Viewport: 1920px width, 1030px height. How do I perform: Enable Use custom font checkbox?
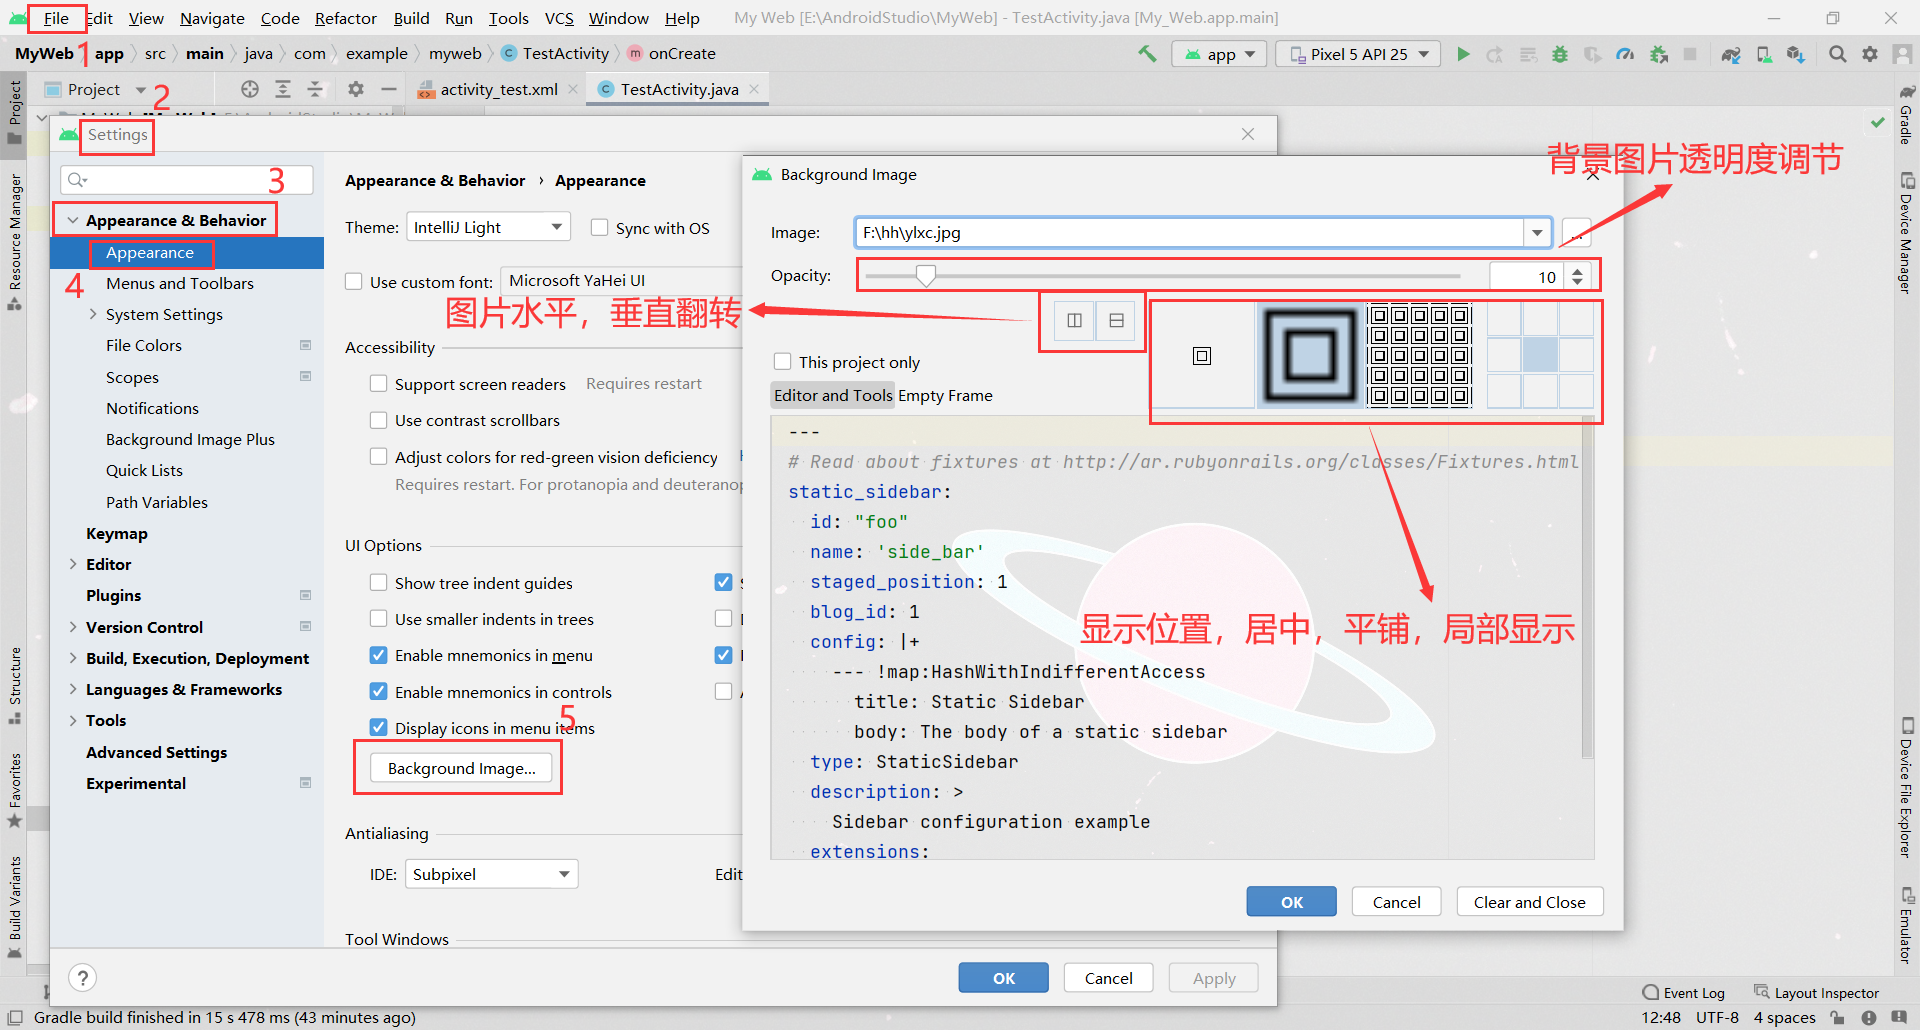354,281
